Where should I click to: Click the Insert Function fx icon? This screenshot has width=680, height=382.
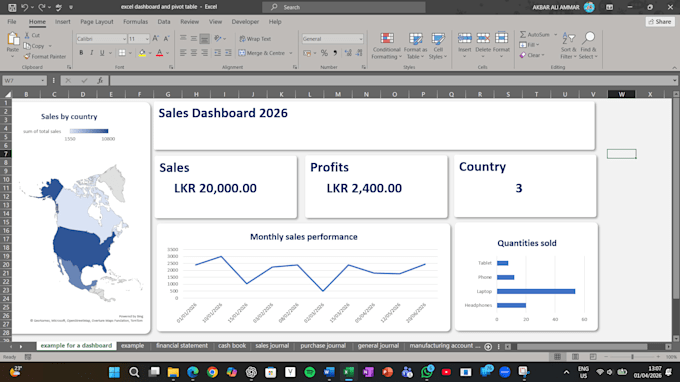(x=100, y=80)
